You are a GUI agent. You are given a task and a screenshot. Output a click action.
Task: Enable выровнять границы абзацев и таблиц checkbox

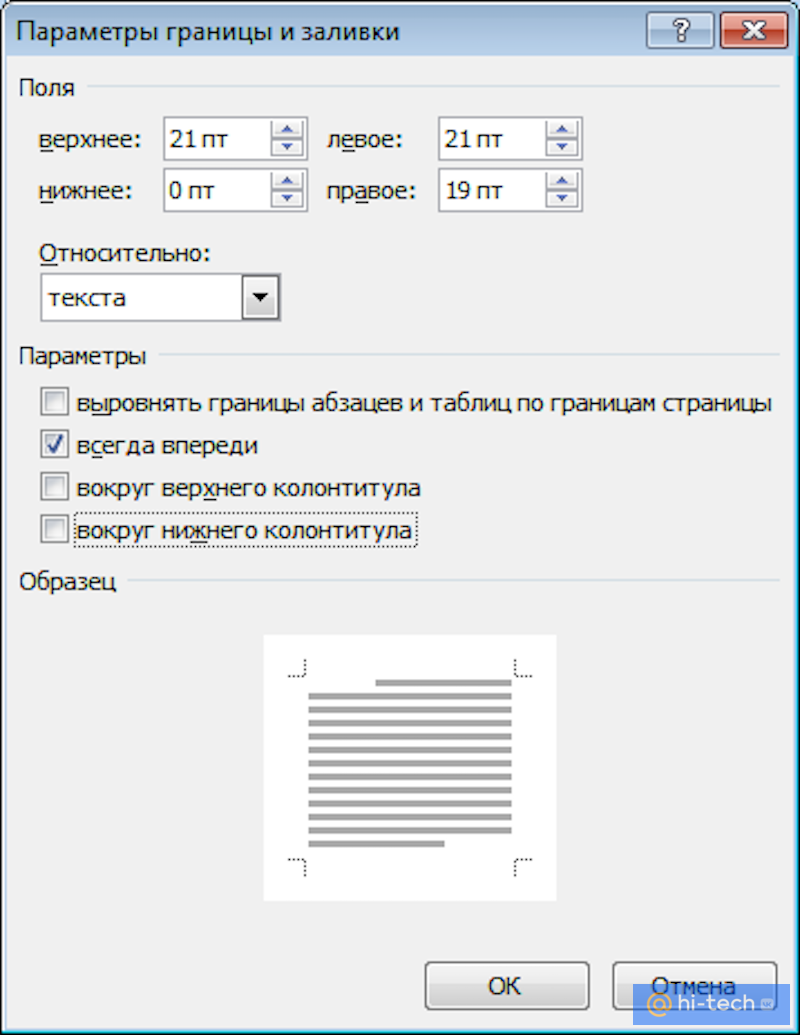[x=54, y=401]
